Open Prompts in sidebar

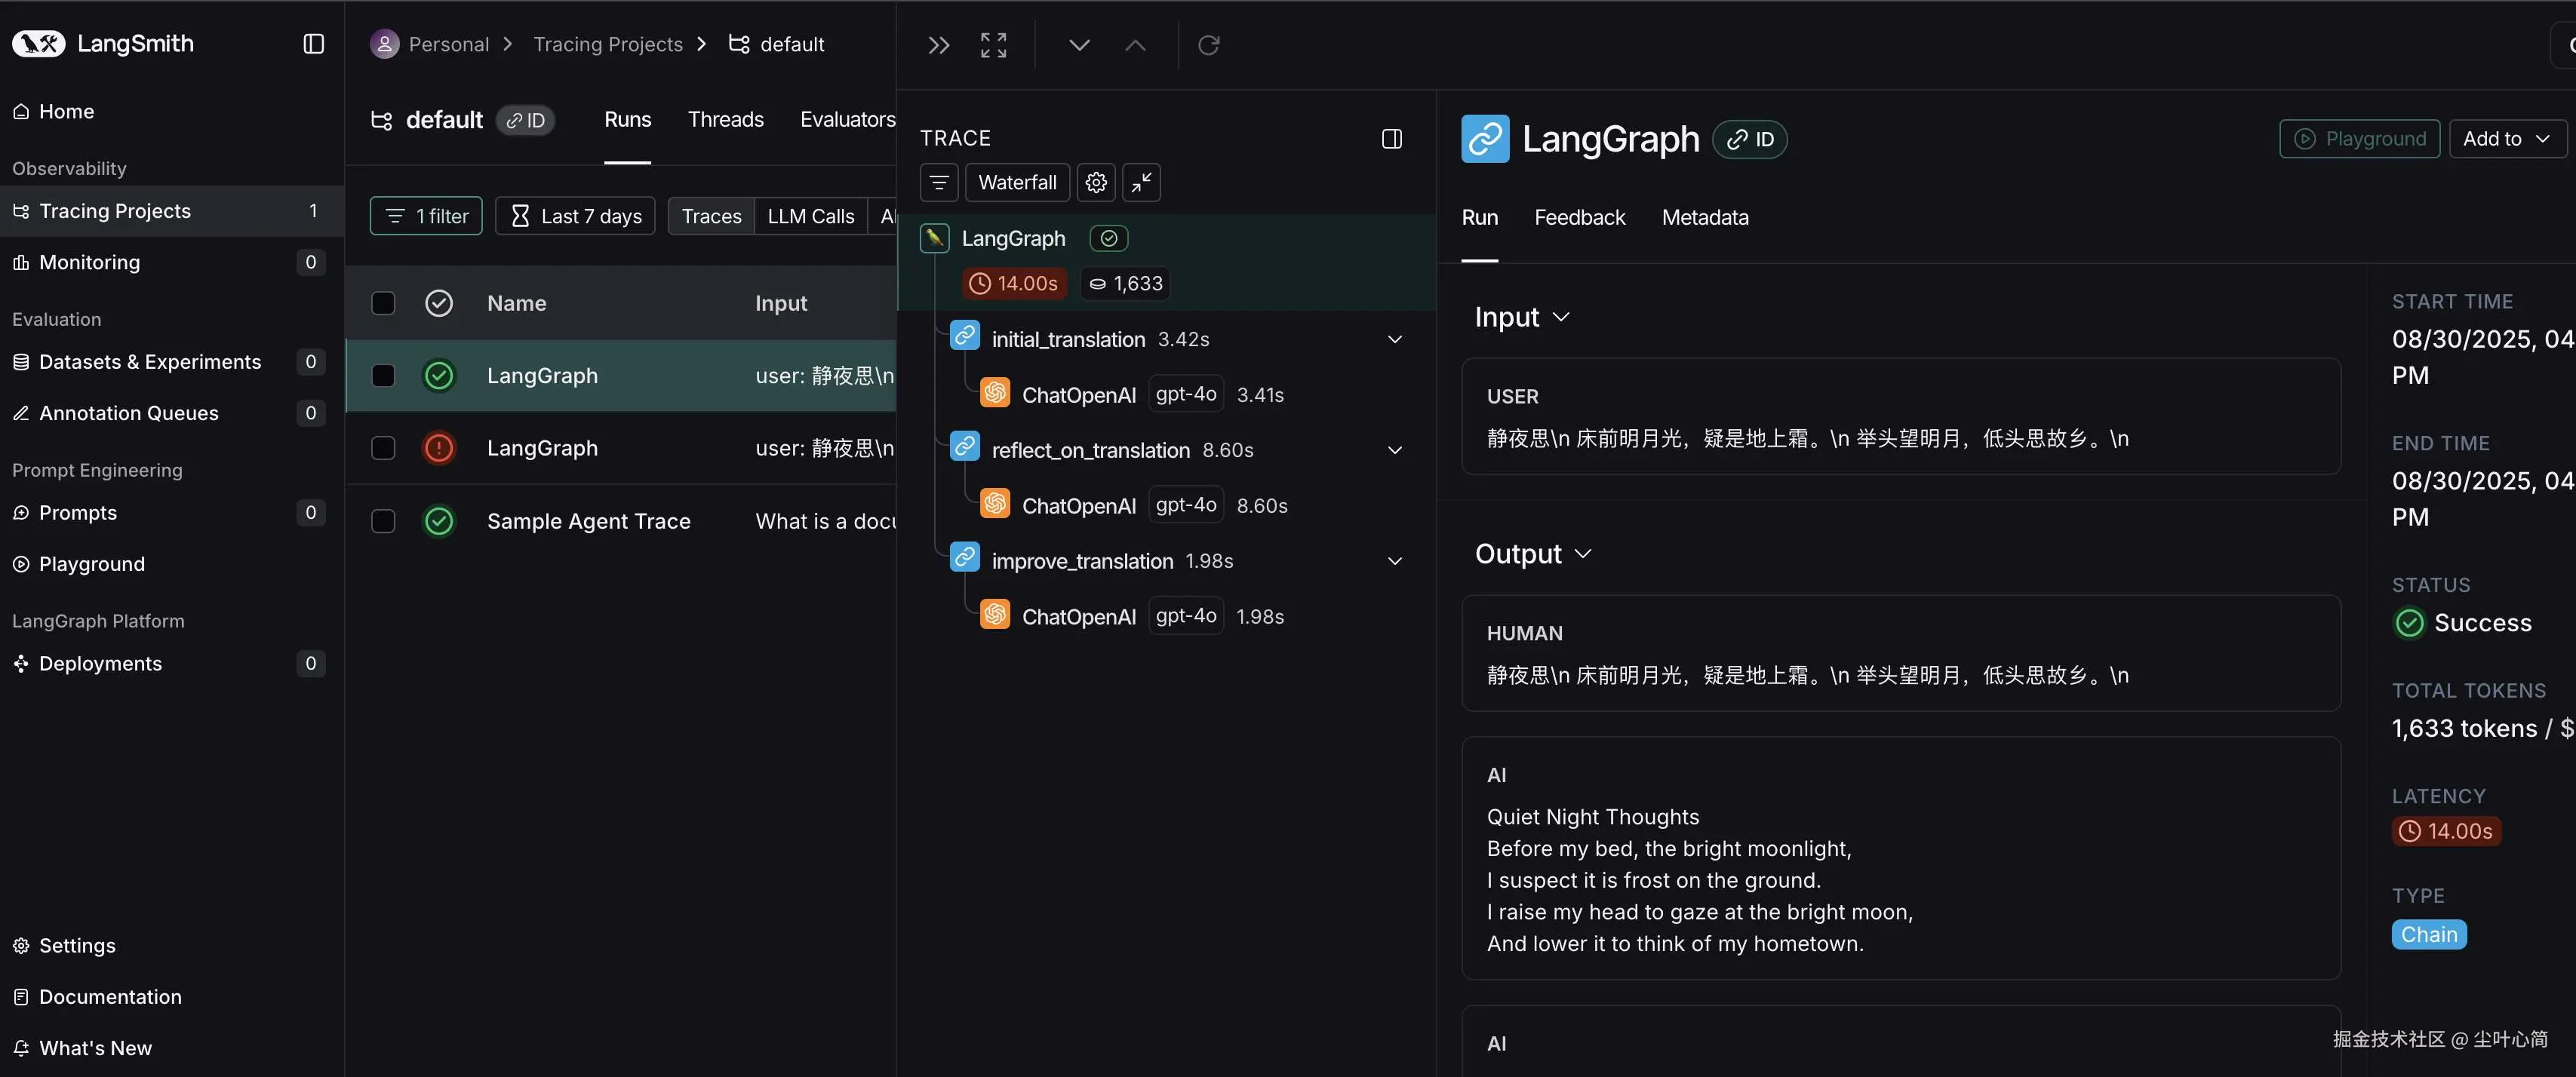point(172,513)
